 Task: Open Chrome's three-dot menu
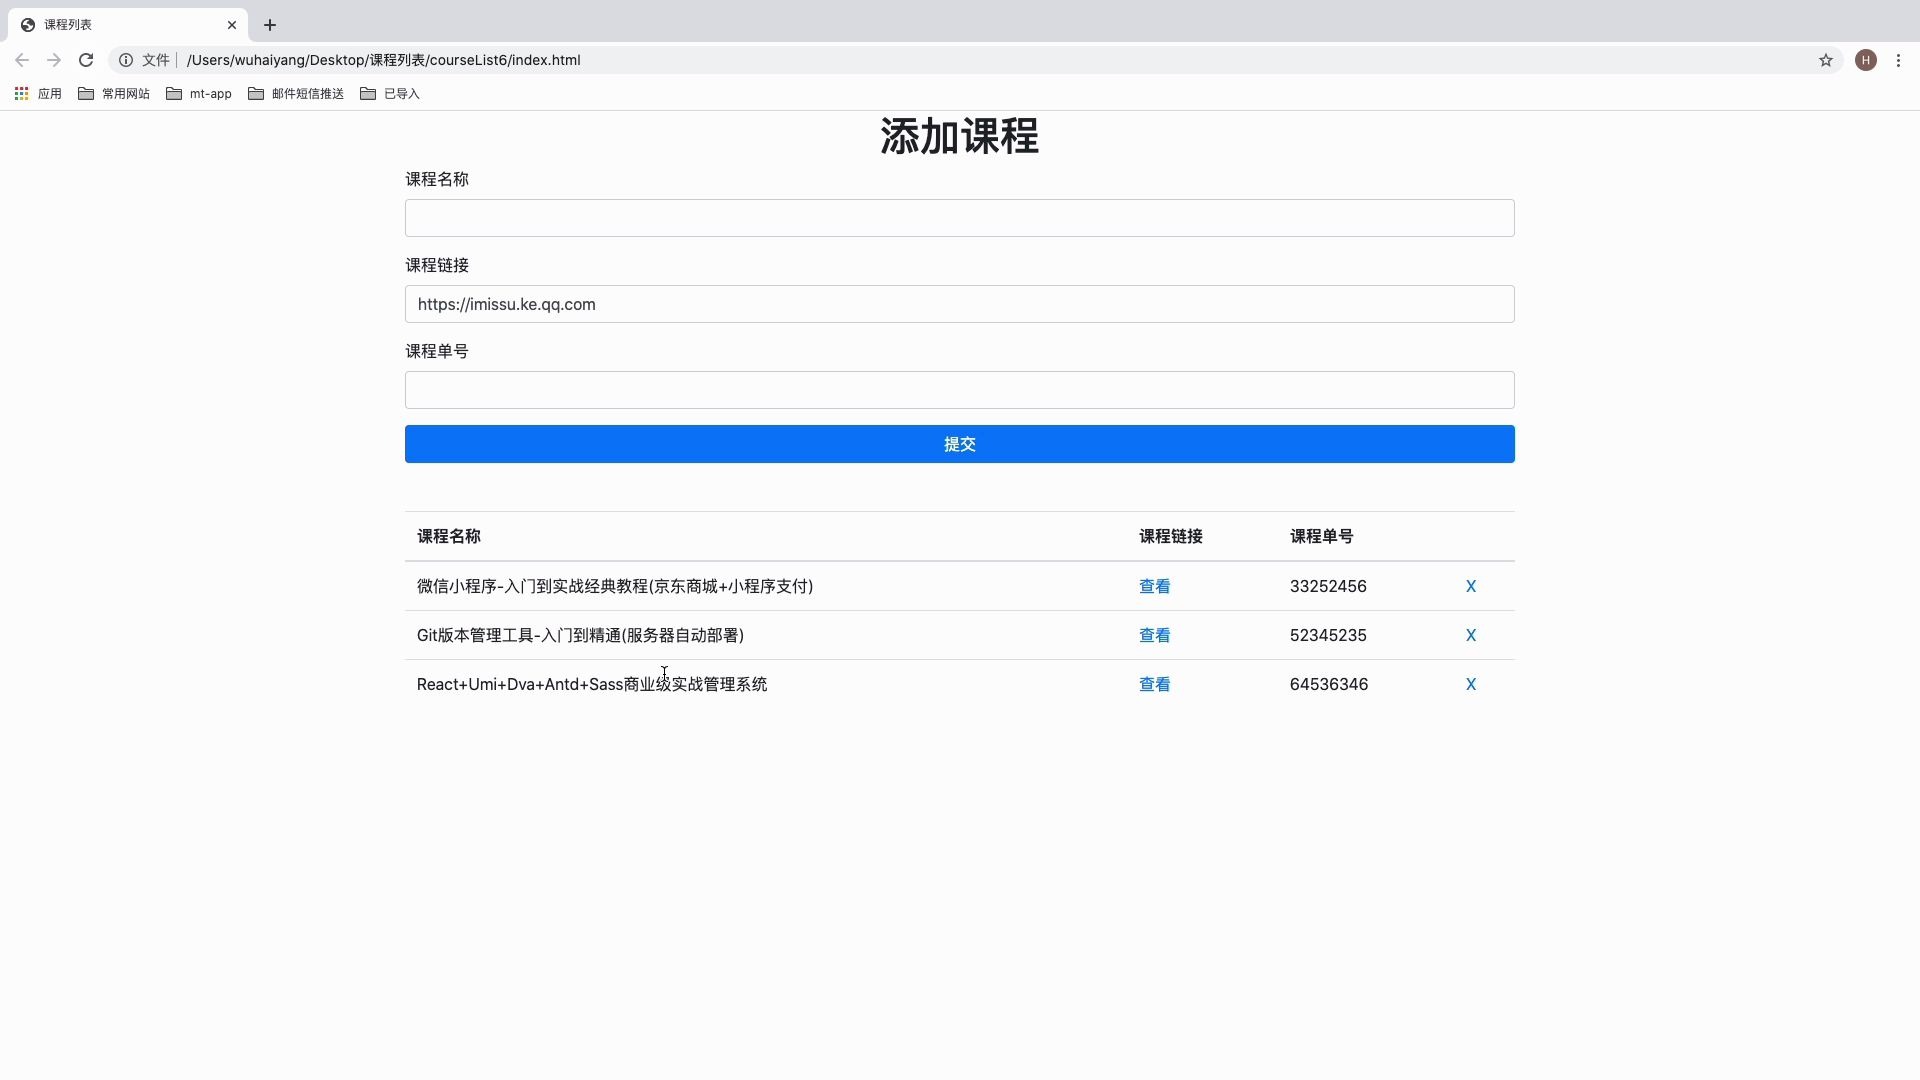(1899, 60)
